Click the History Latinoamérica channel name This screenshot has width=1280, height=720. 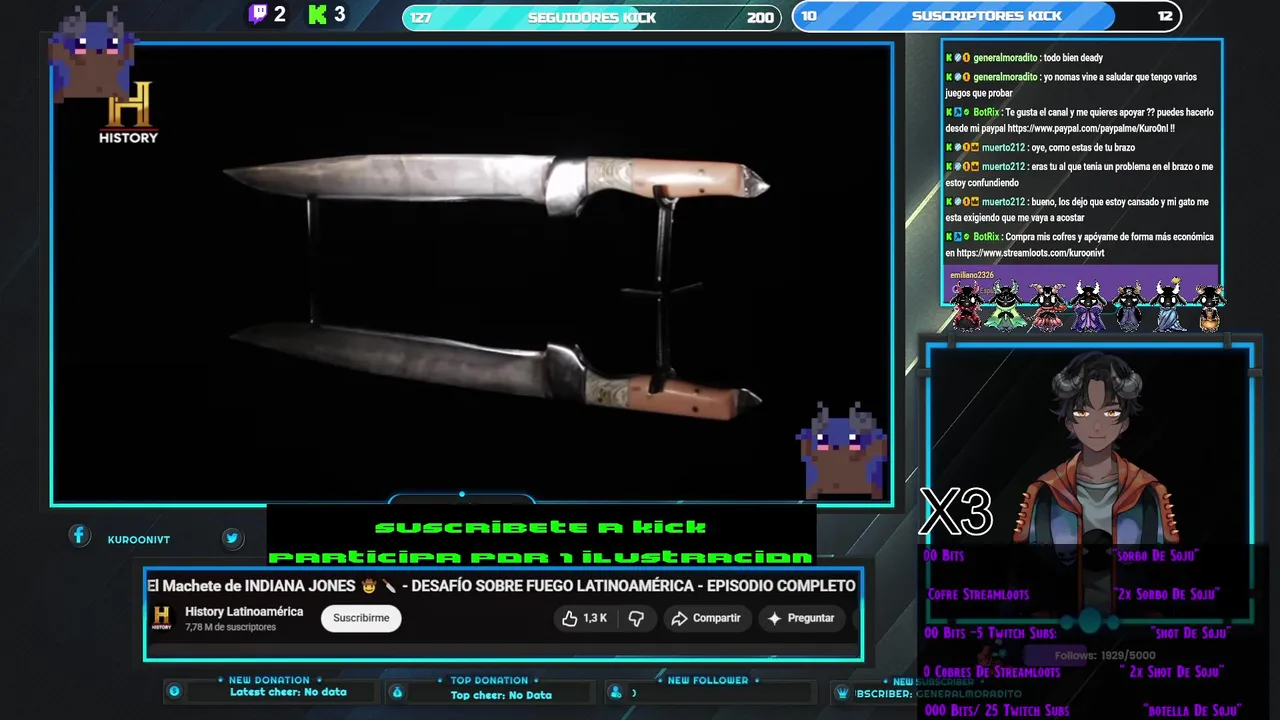click(244, 611)
